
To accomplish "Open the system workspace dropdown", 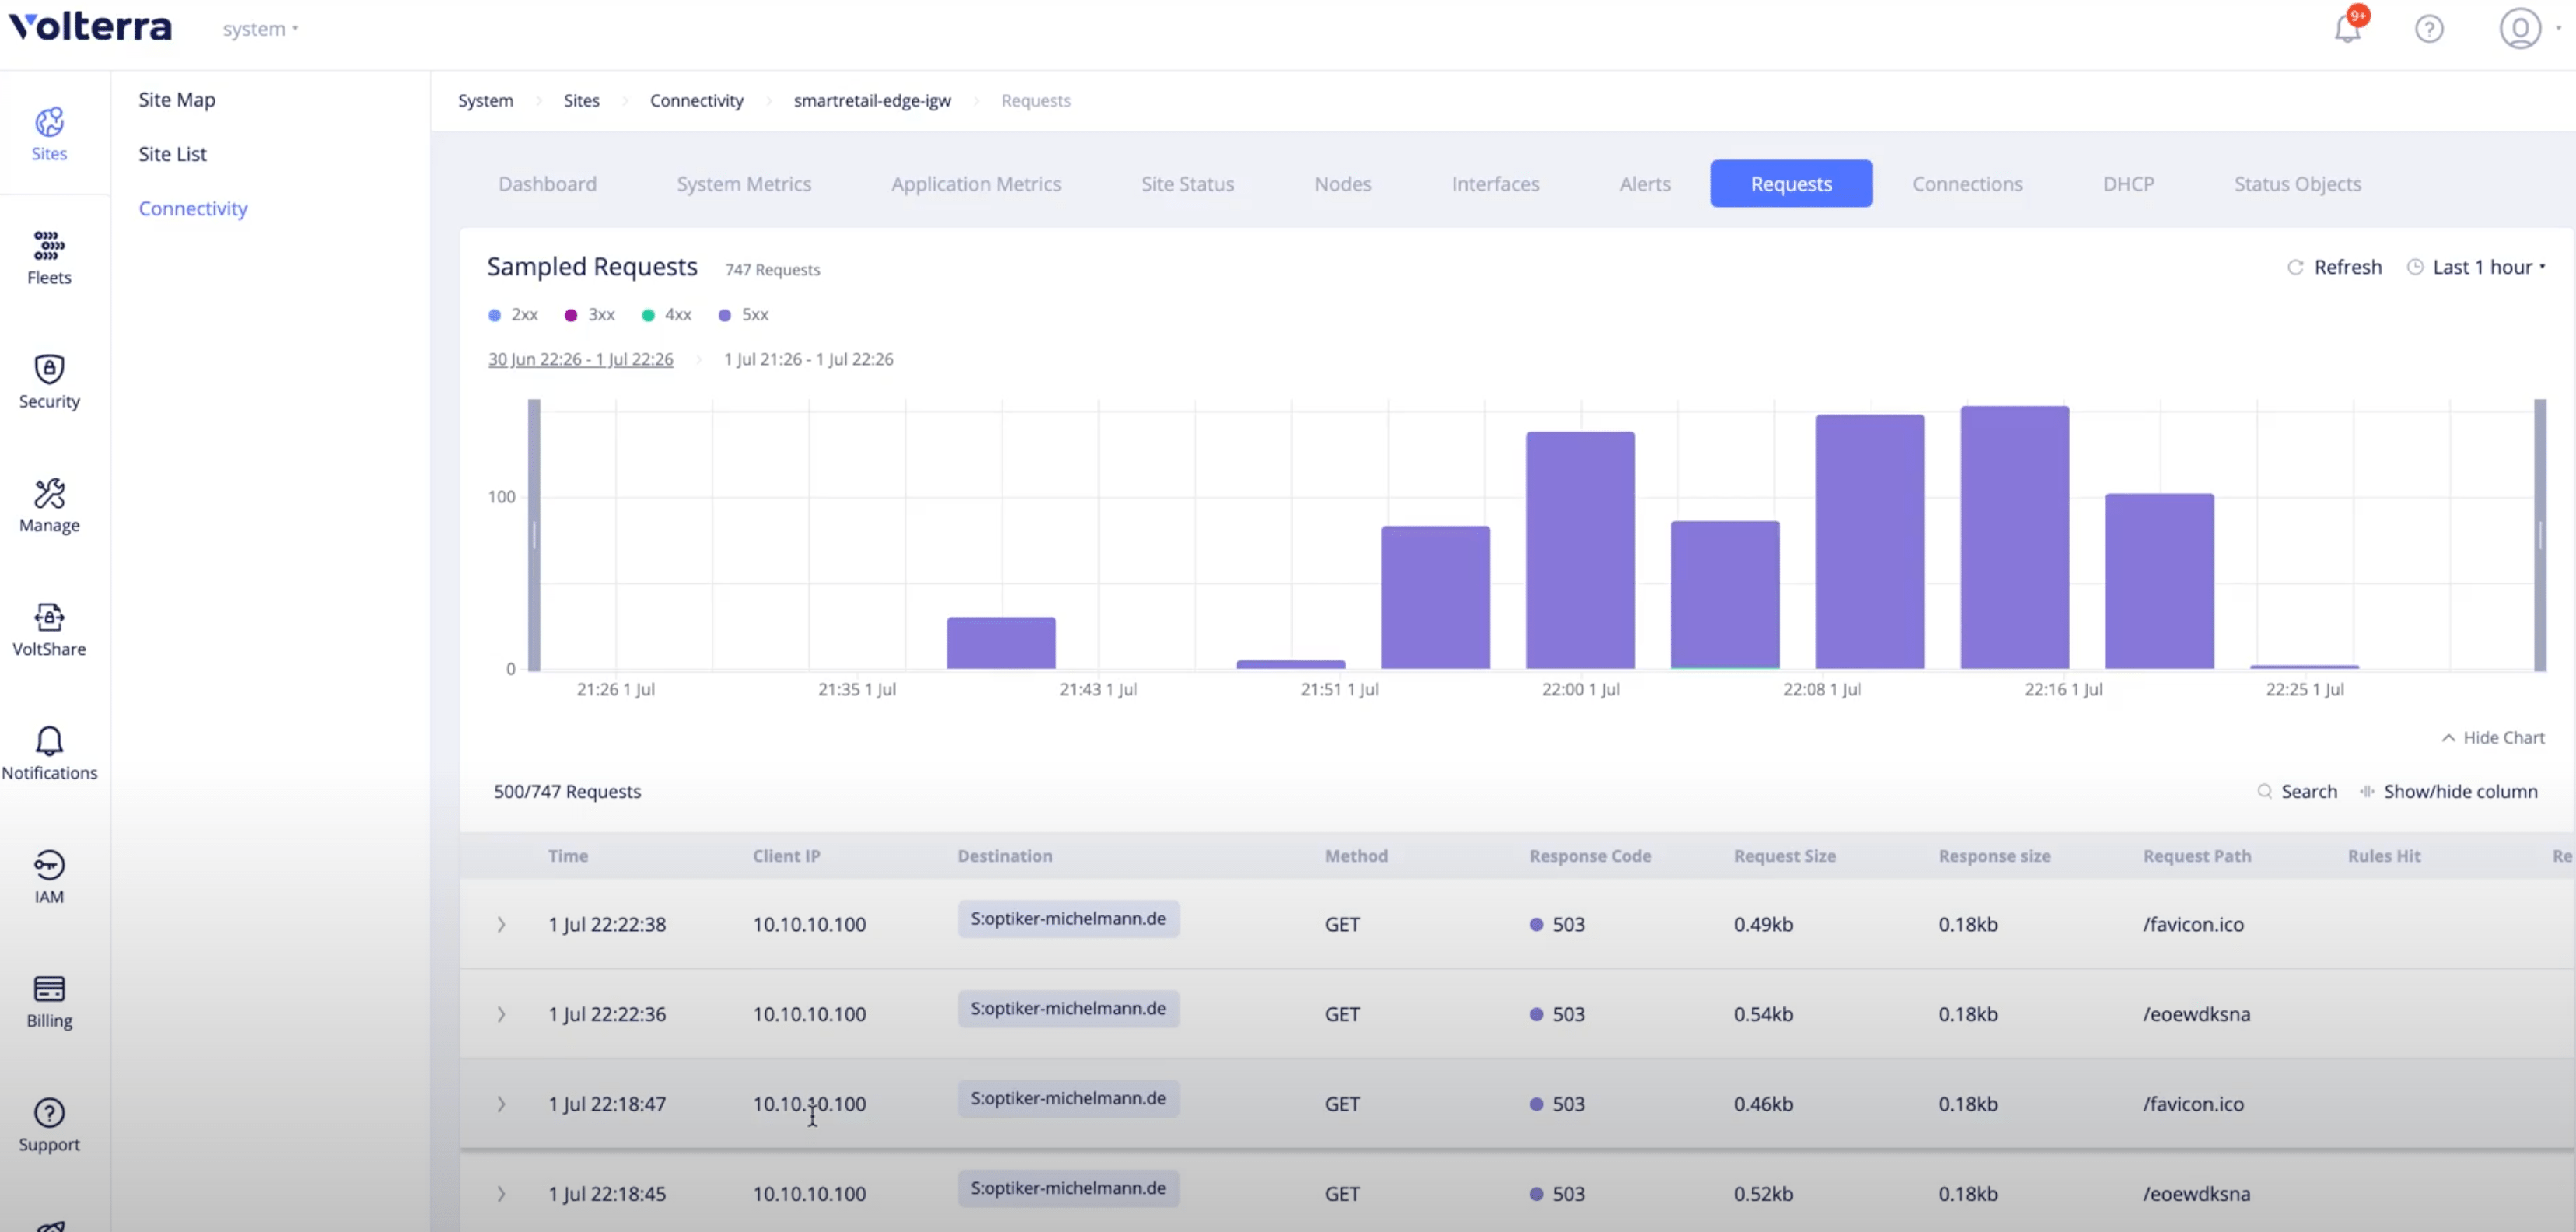I will [x=259, y=29].
